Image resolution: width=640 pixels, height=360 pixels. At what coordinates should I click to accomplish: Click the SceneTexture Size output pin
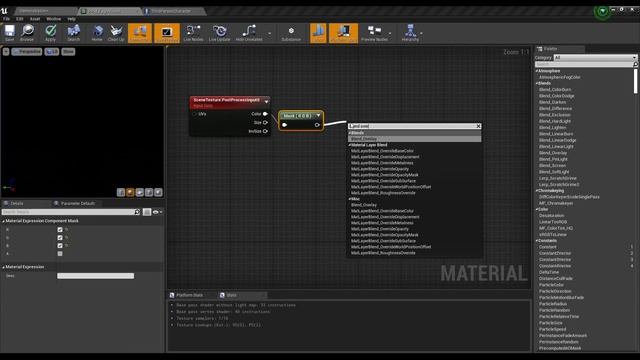coord(265,122)
